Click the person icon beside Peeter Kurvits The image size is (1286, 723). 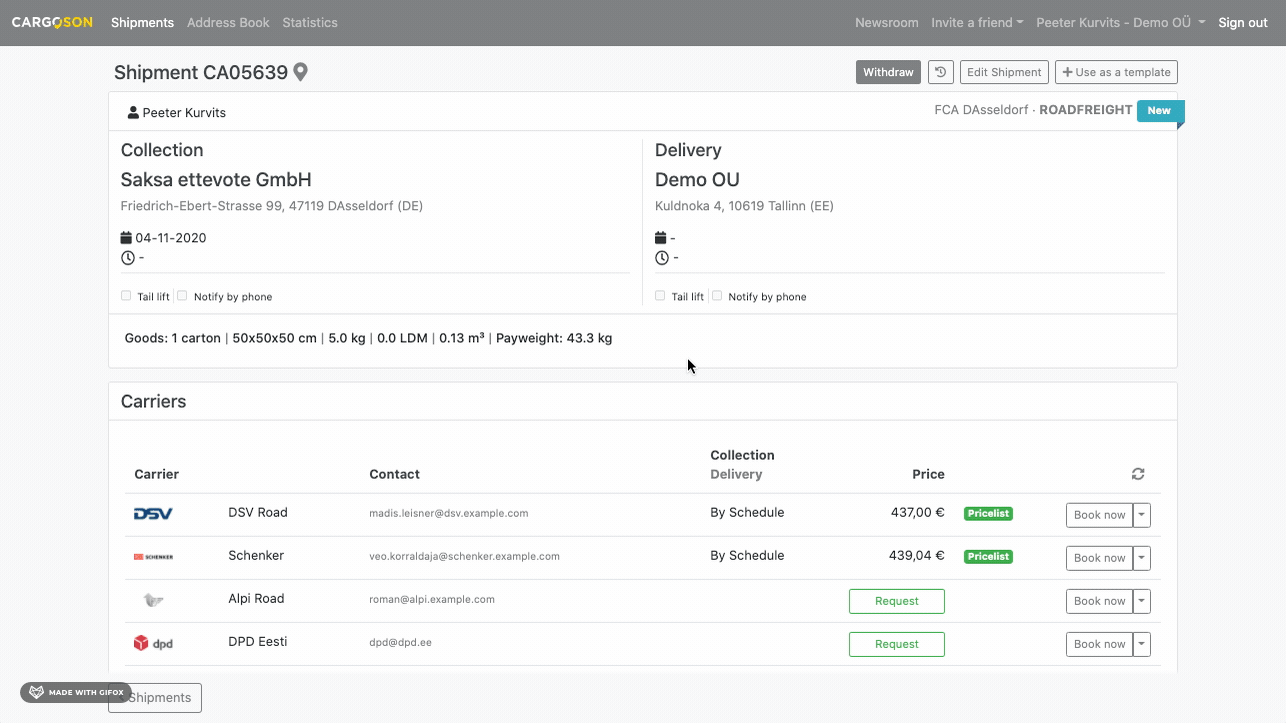click(x=133, y=113)
